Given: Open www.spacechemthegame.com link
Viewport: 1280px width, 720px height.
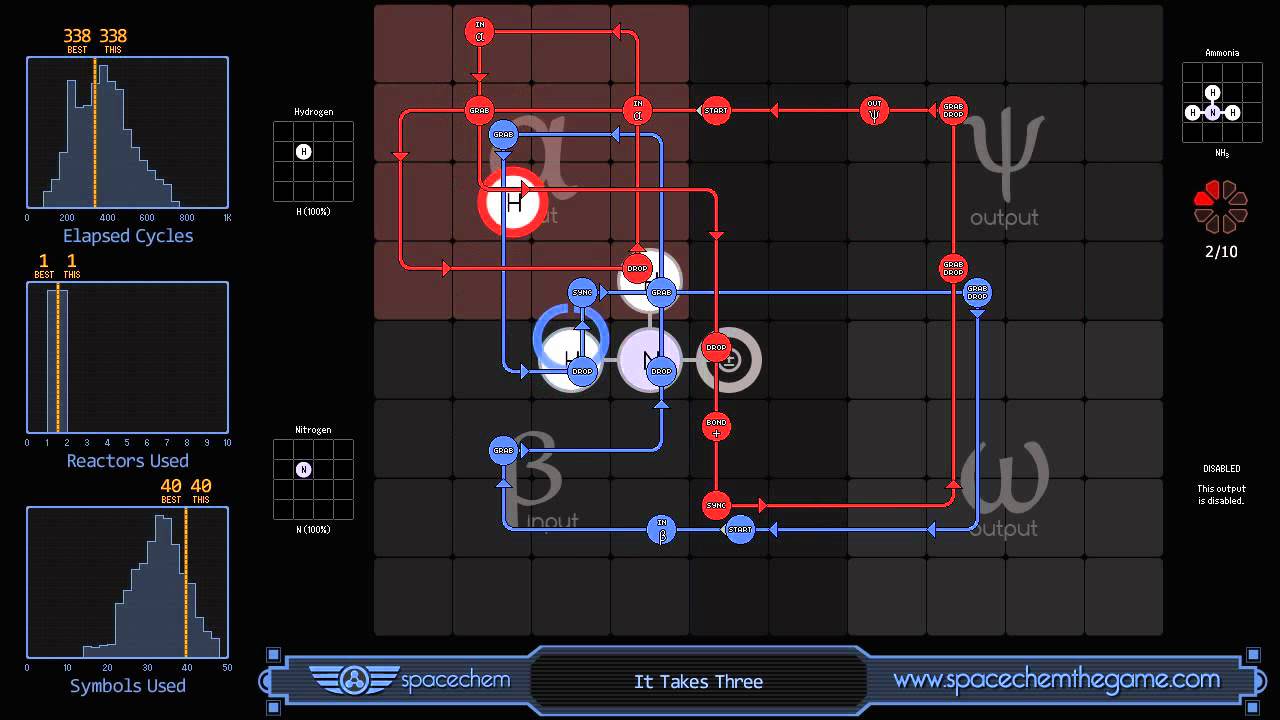Looking at the screenshot, I should tap(1056, 680).
